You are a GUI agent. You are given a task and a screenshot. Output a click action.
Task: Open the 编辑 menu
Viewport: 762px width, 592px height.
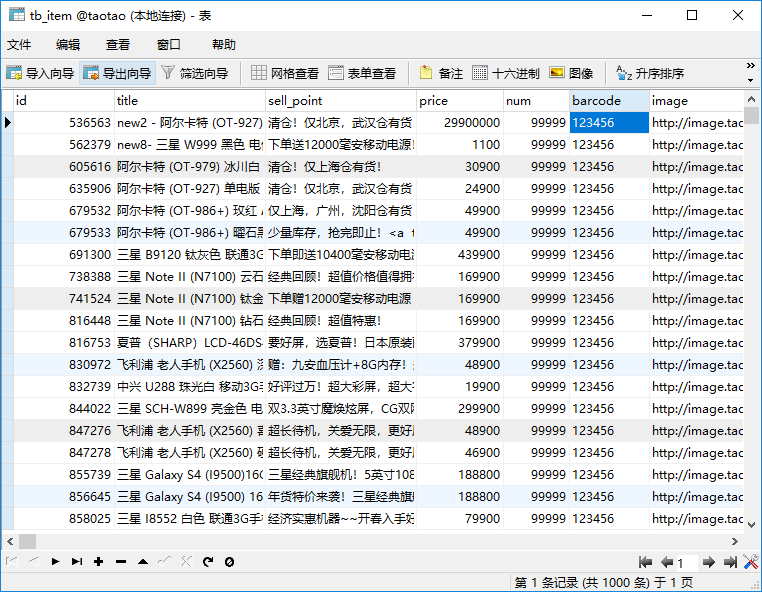coord(68,45)
